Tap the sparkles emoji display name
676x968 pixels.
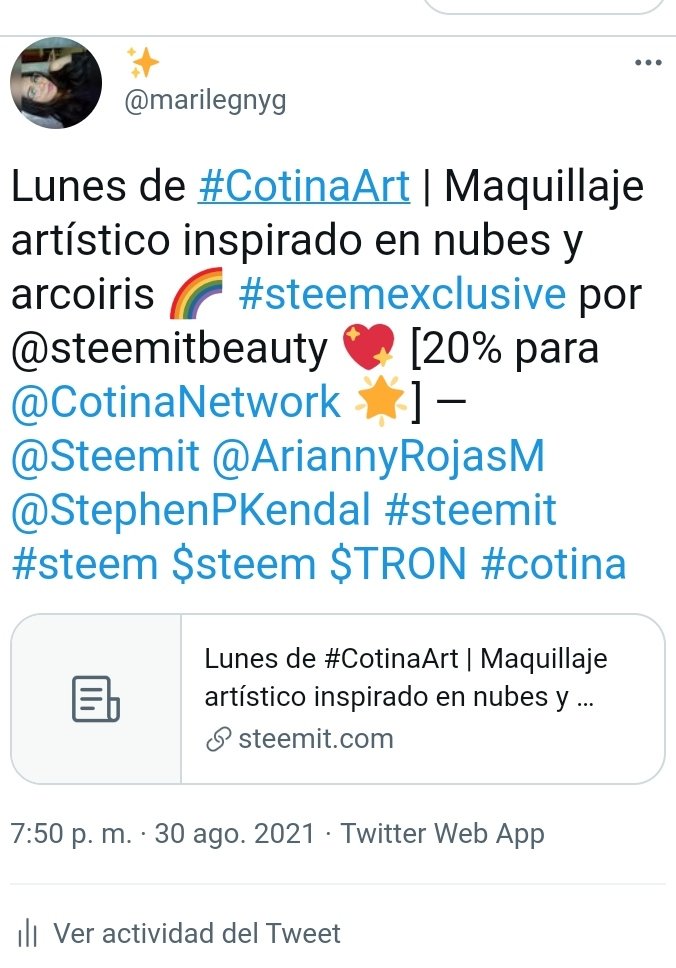pyautogui.click(x=143, y=63)
